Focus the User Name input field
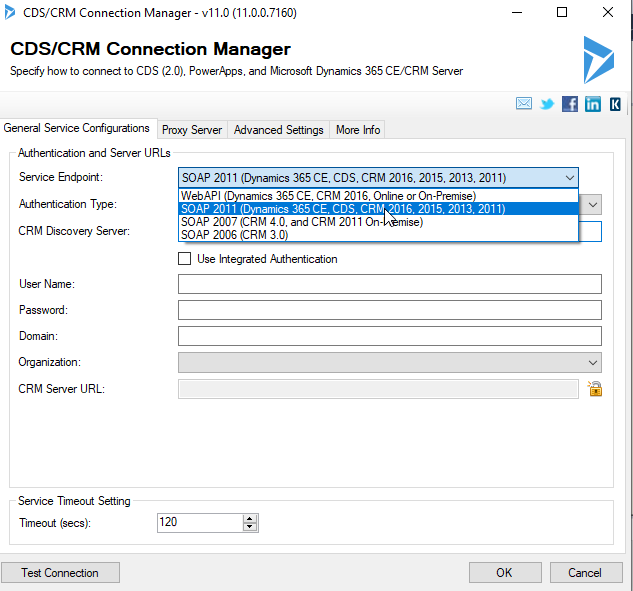 pos(390,284)
